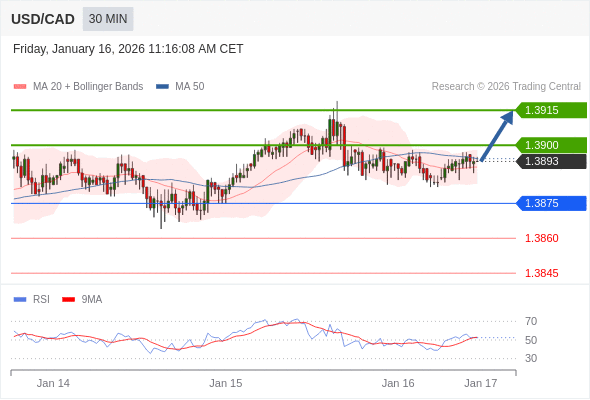
Task: Click the 1.3900 green resistance price tag
Action: (551, 145)
